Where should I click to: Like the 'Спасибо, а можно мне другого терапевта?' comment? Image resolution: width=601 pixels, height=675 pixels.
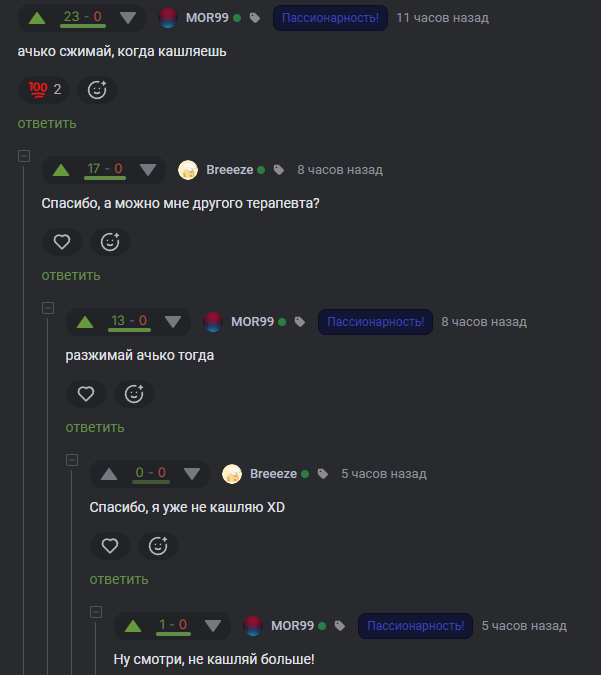tap(62, 242)
